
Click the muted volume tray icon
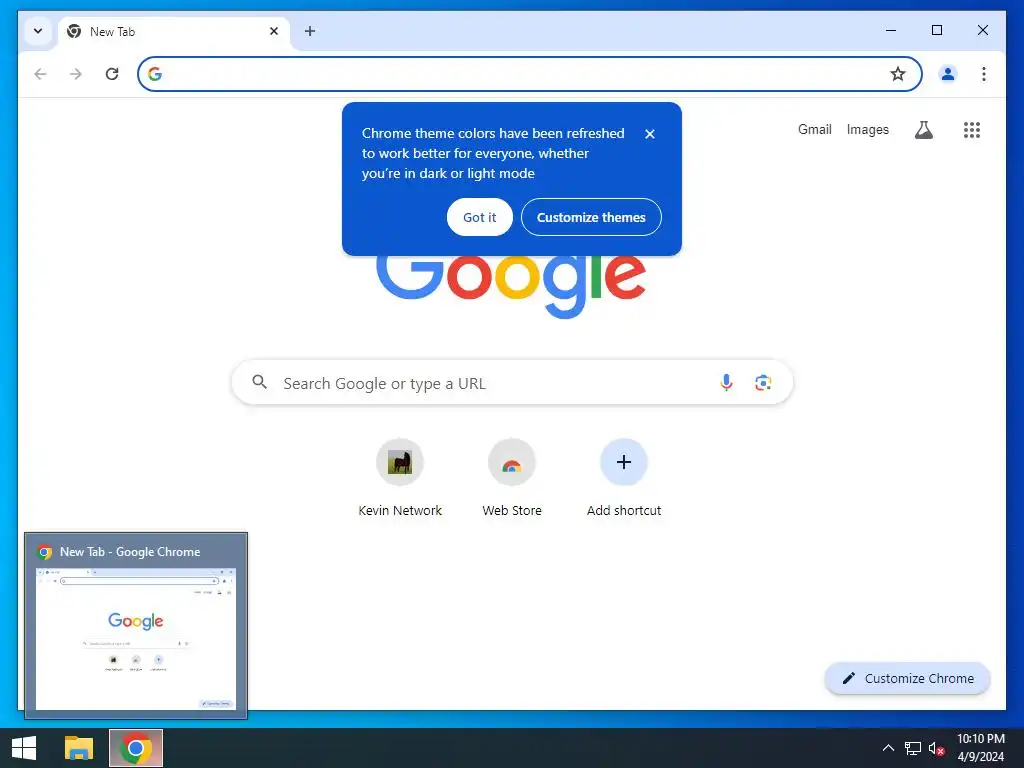click(x=936, y=748)
